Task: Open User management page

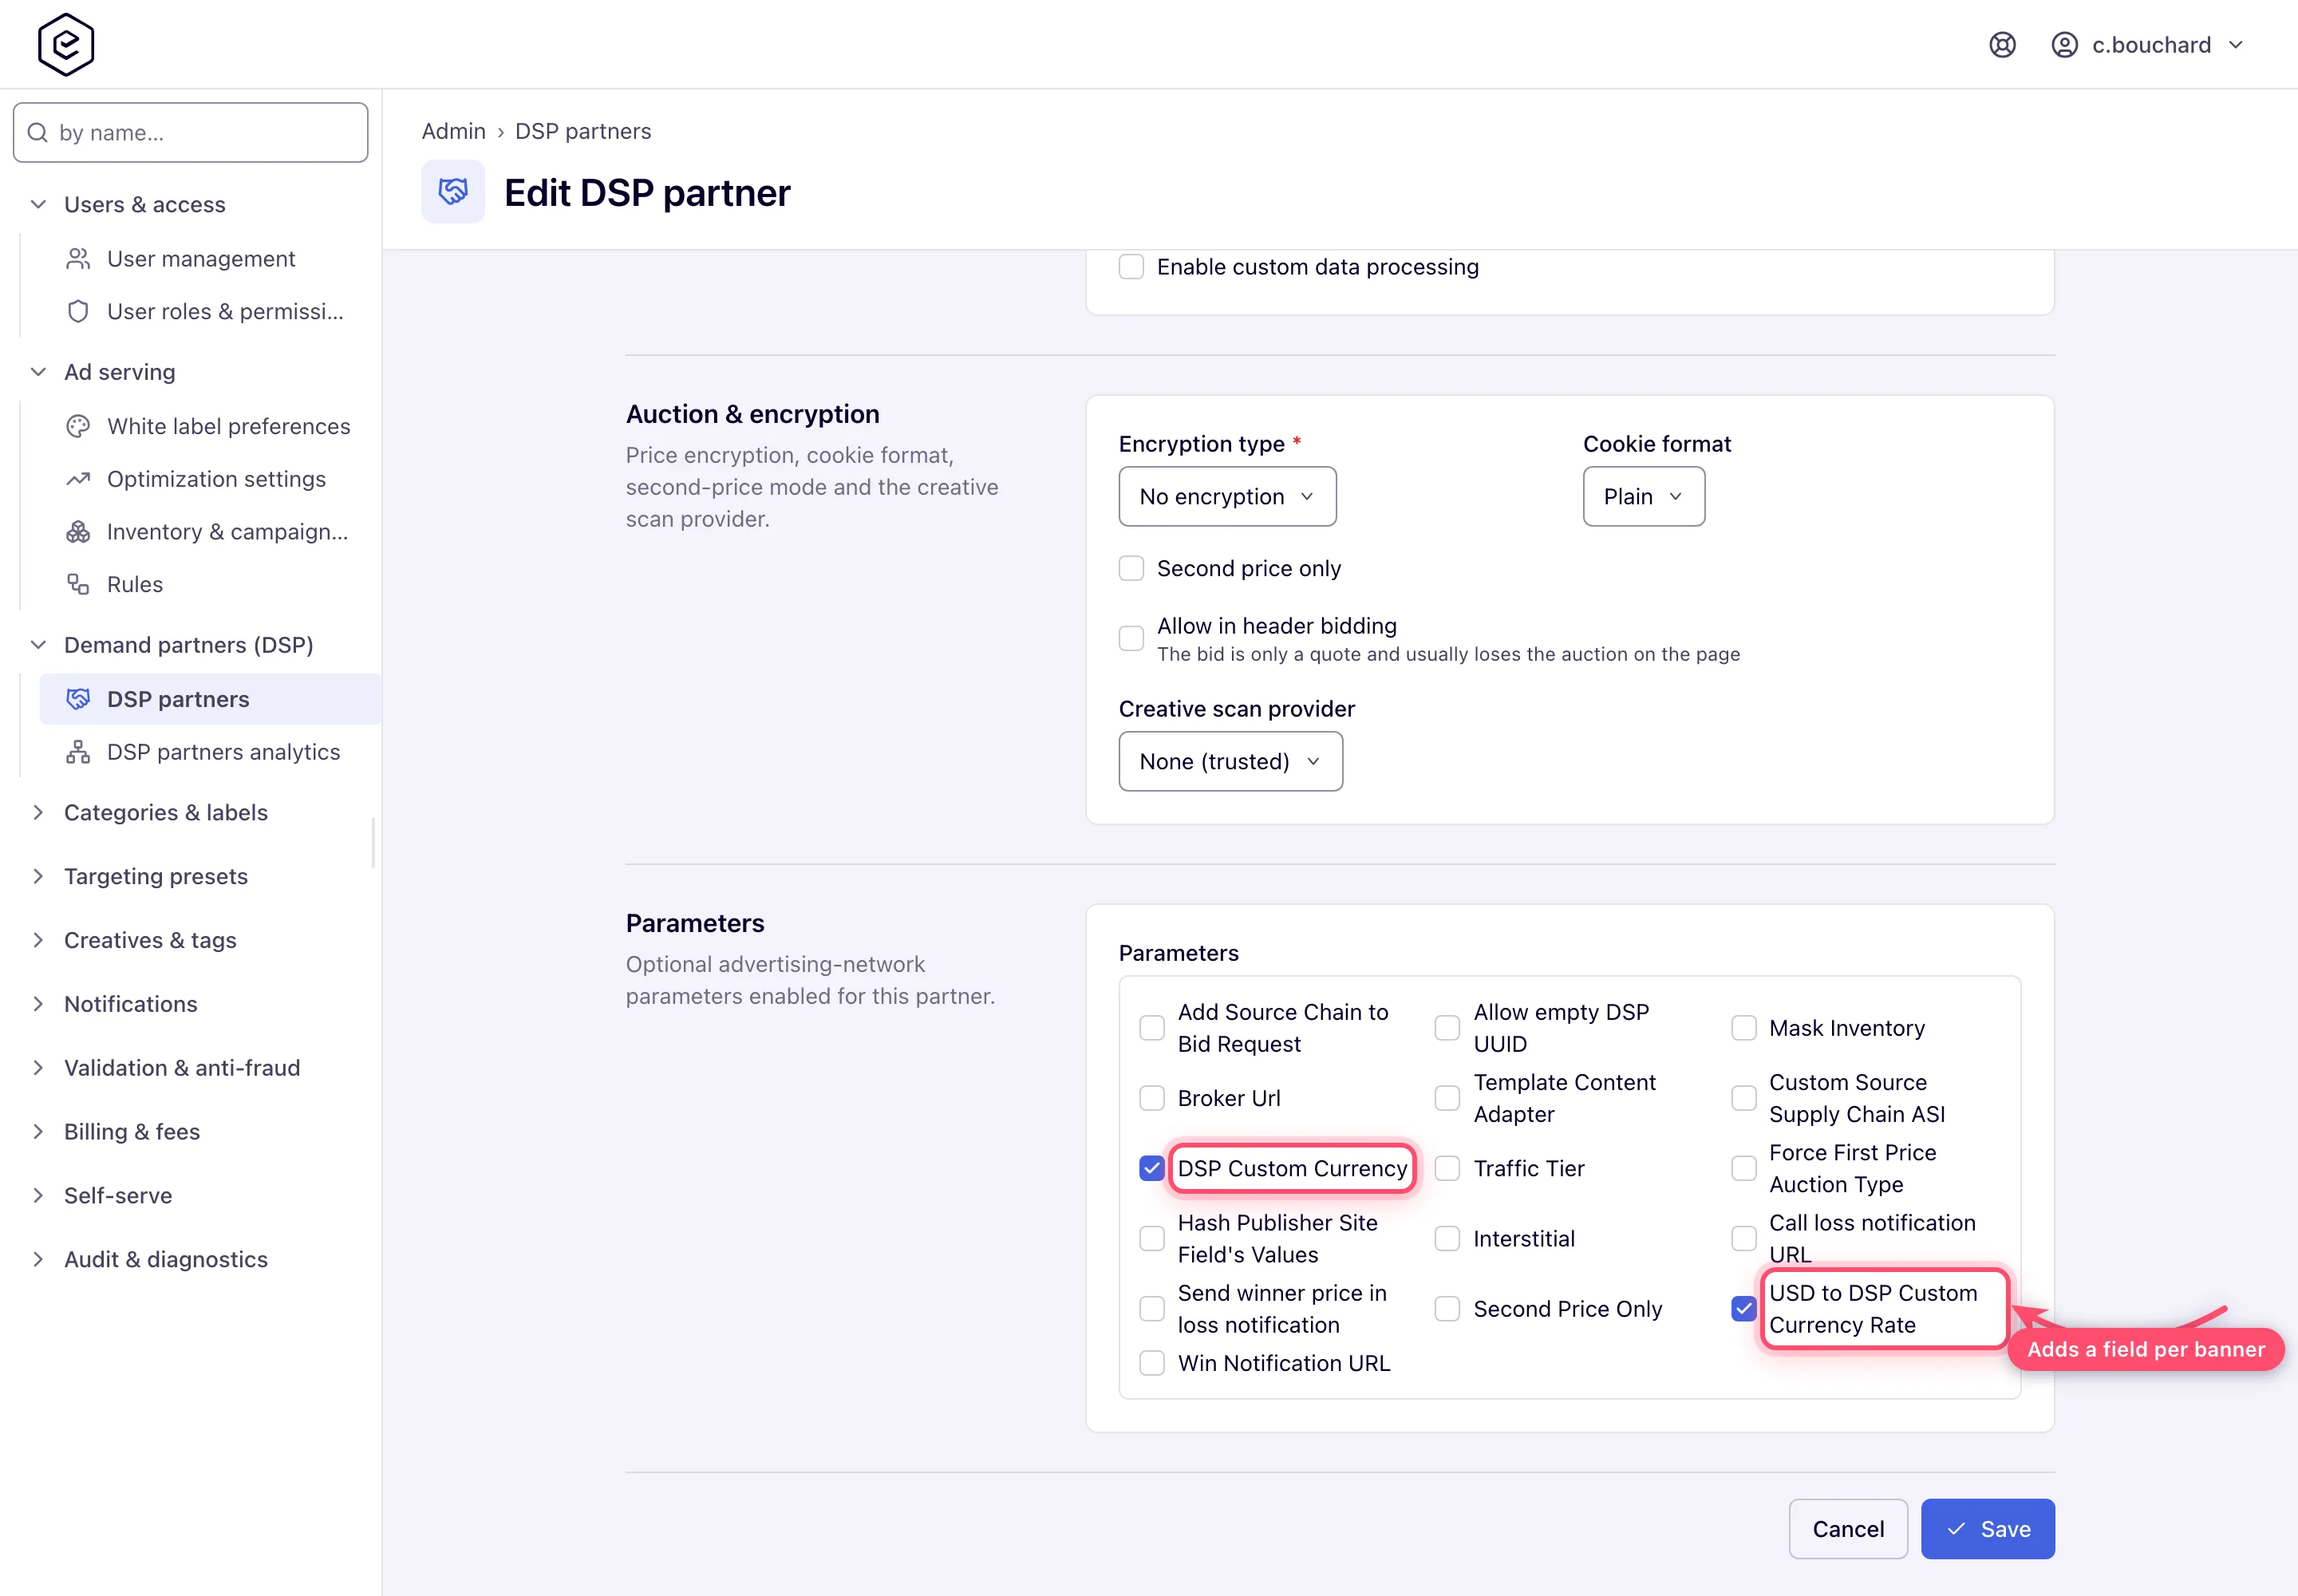Action: (210, 259)
